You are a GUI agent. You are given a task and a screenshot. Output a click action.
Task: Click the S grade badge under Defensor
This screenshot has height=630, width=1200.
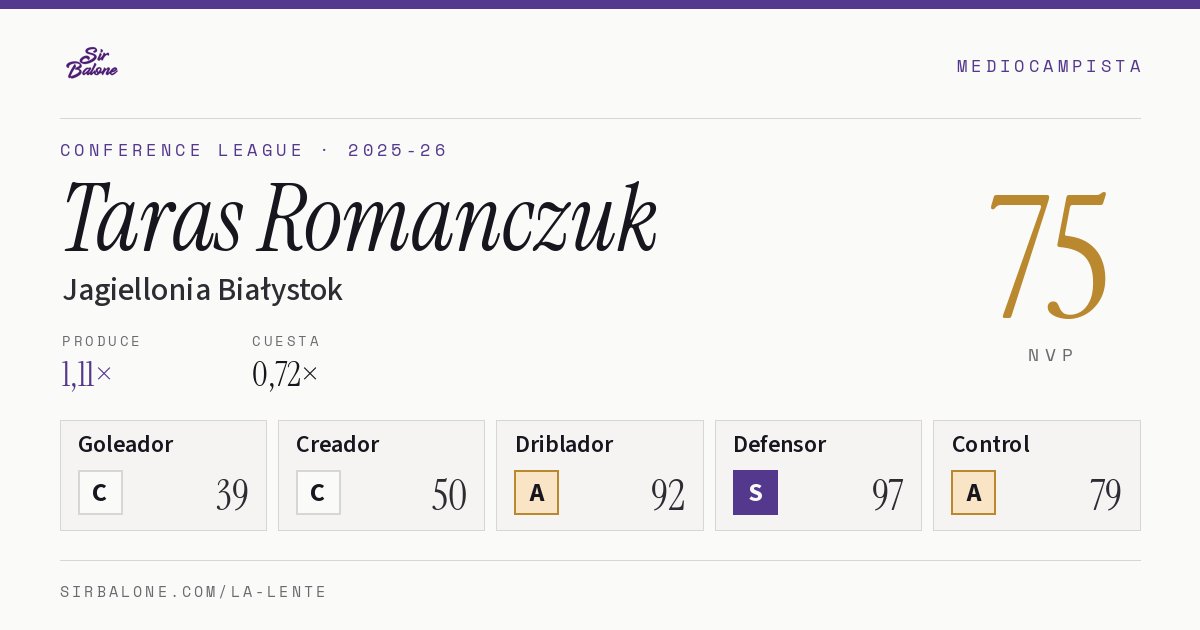(755, 492)
